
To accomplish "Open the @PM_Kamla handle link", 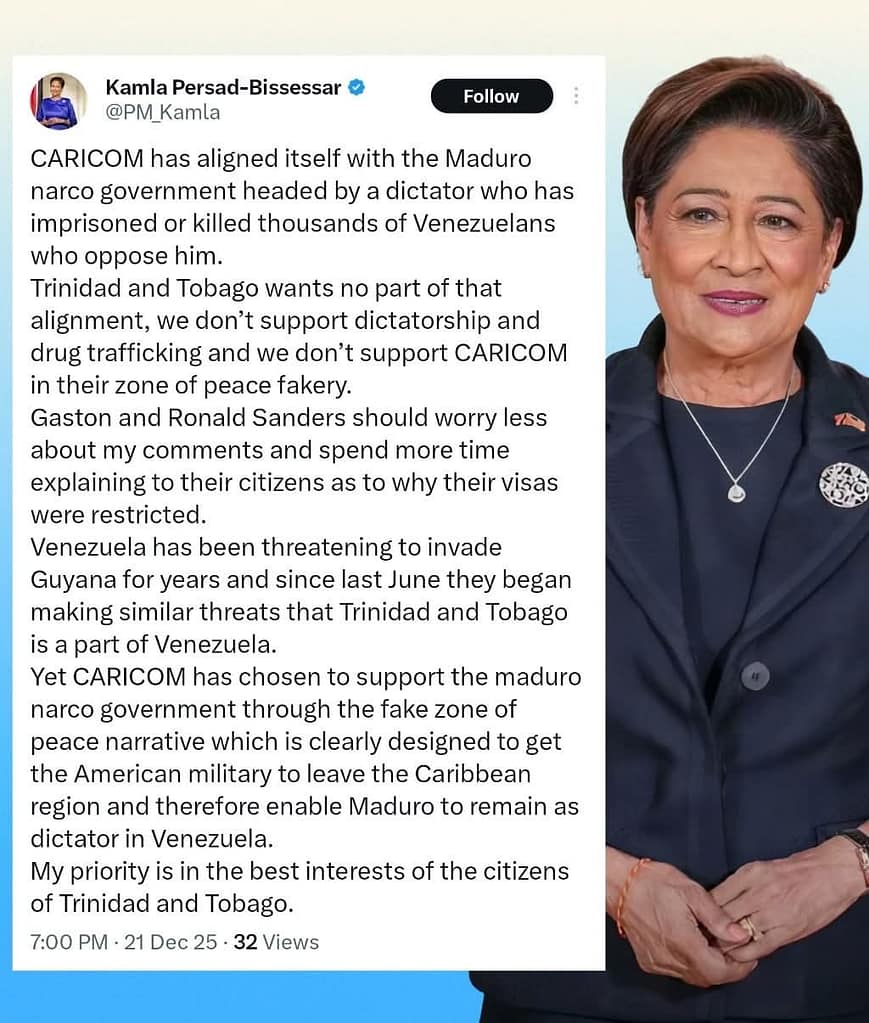I will 162,112.
